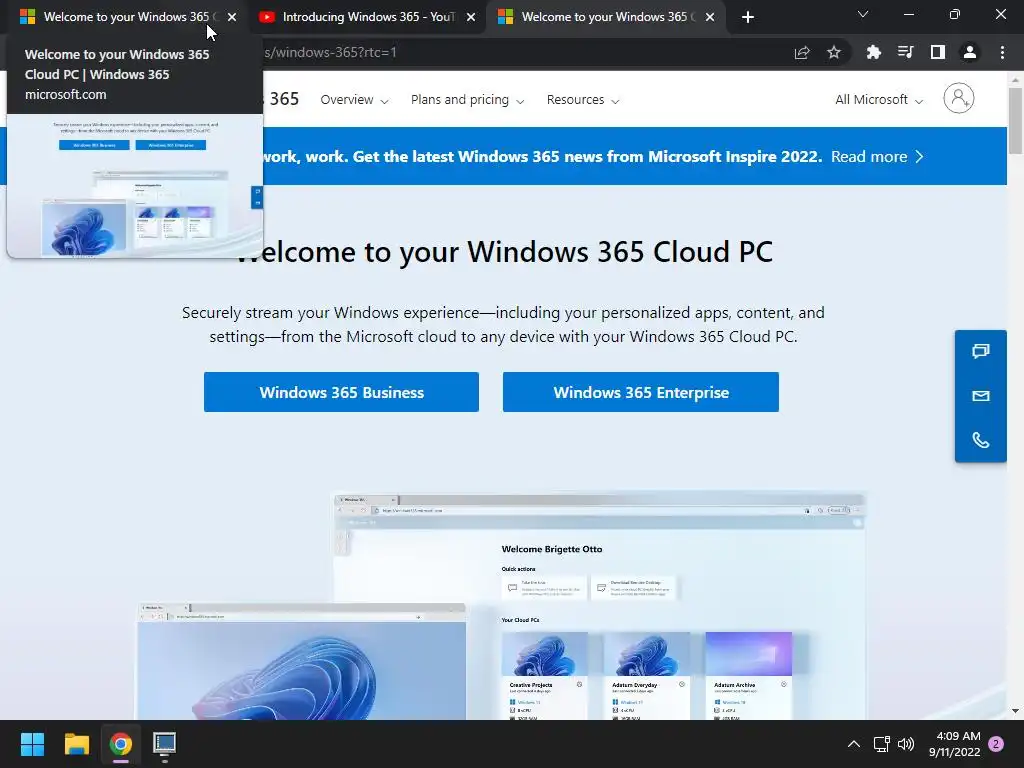The height and width of the screenshot is (768, 1024).
Task: Switch to Introducing Windows 365 YouTube tab
Action: tap(368, 17)
